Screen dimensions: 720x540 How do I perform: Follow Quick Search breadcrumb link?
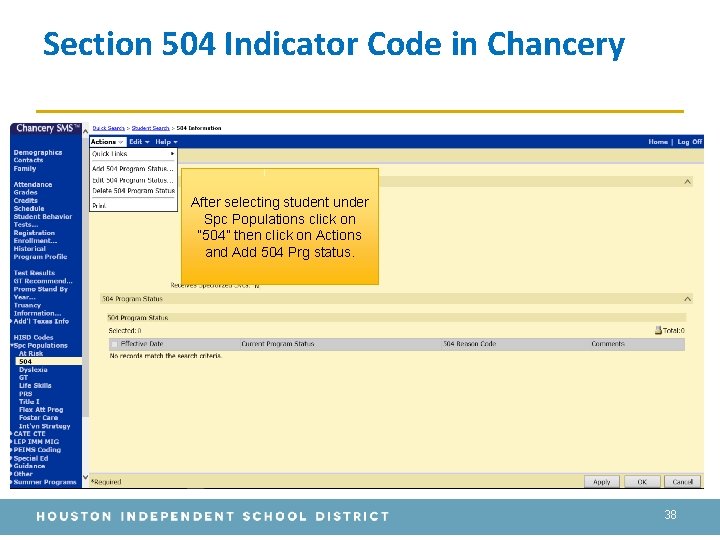pyautogui.click(x=108, y=128)
